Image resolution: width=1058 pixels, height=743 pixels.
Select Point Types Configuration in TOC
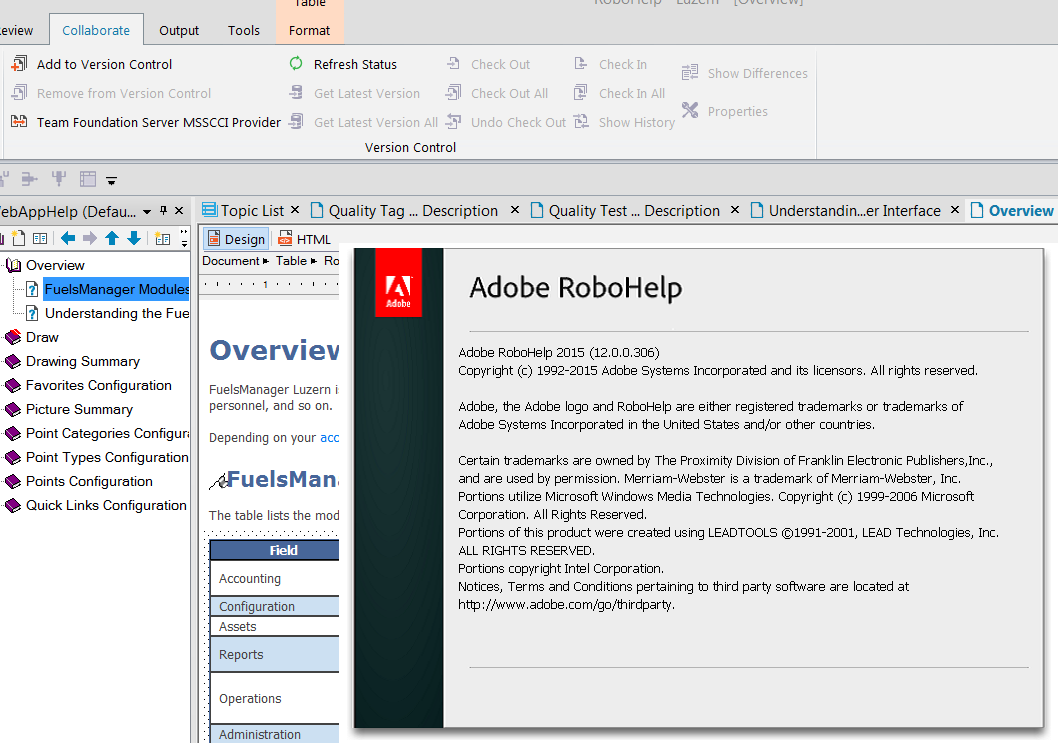pyautogui.click(x=107, y=457)
